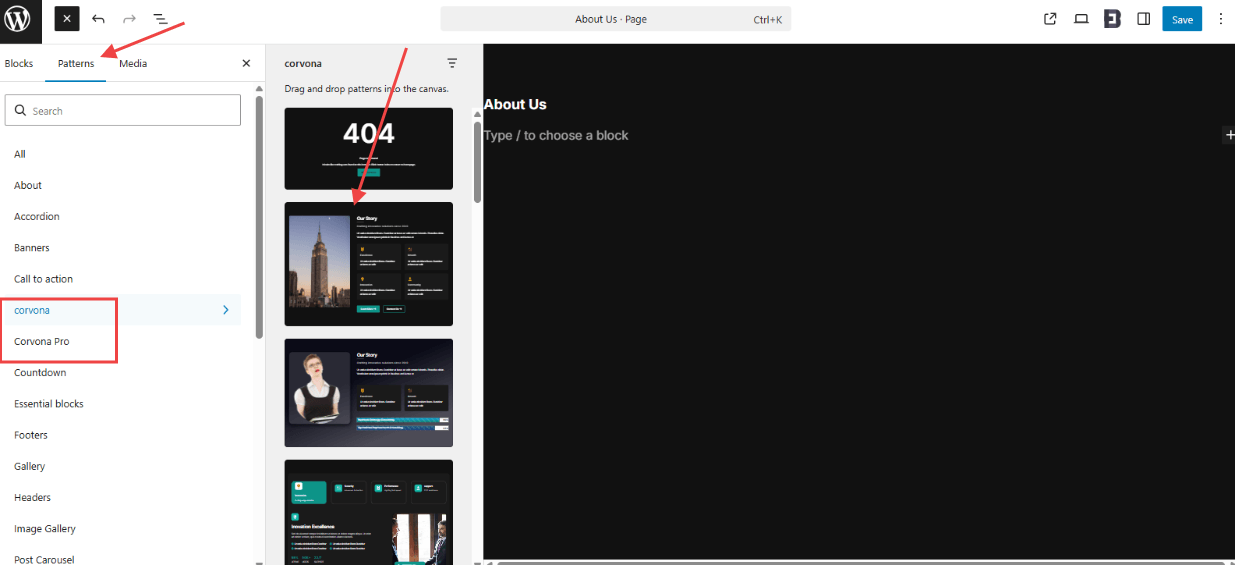Insert the Our Story woman portrait pattern
The height and width of the screenshot is (565, 1235).
(368, 393)
